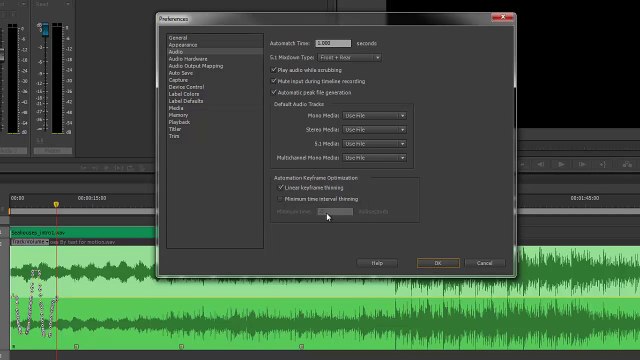Select Label Colors in the Preferences list
Viewport: 640px width, 360px height.
[x=184, y=94]
